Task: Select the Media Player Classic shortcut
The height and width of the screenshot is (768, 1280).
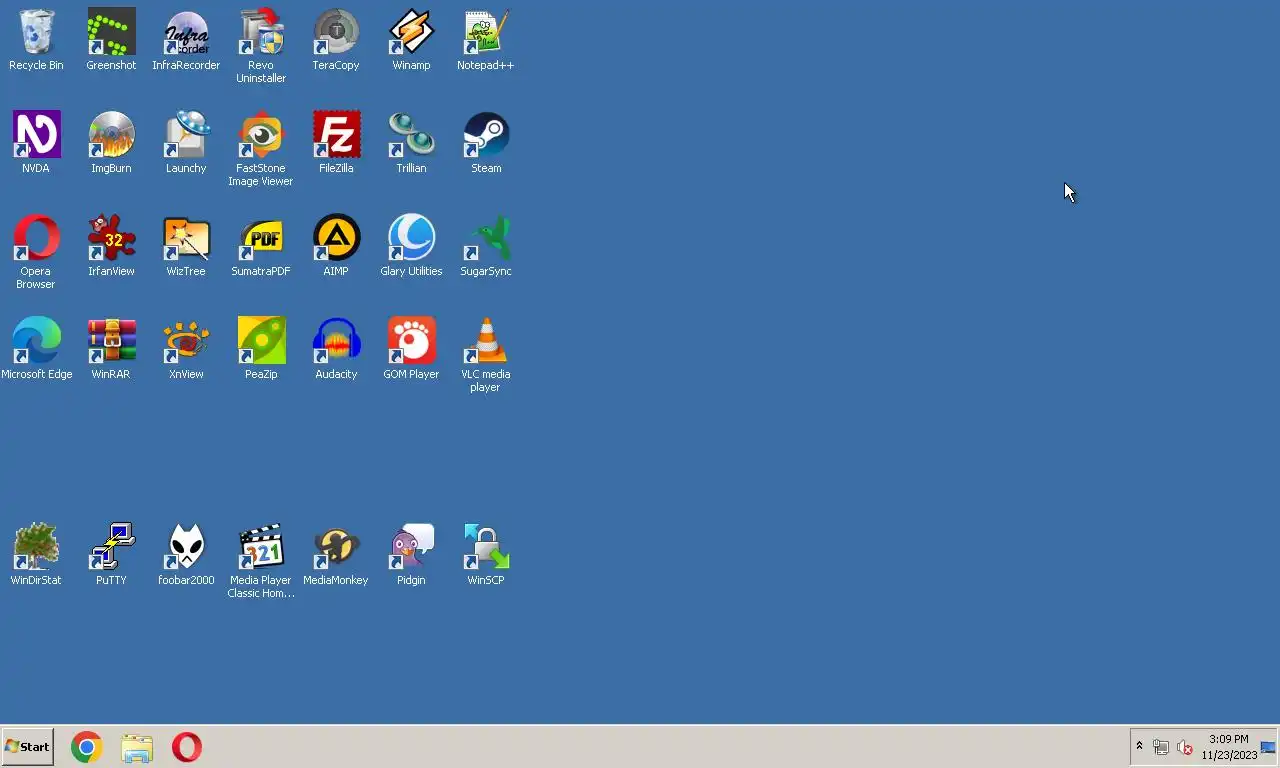Action: pos(261,561)
